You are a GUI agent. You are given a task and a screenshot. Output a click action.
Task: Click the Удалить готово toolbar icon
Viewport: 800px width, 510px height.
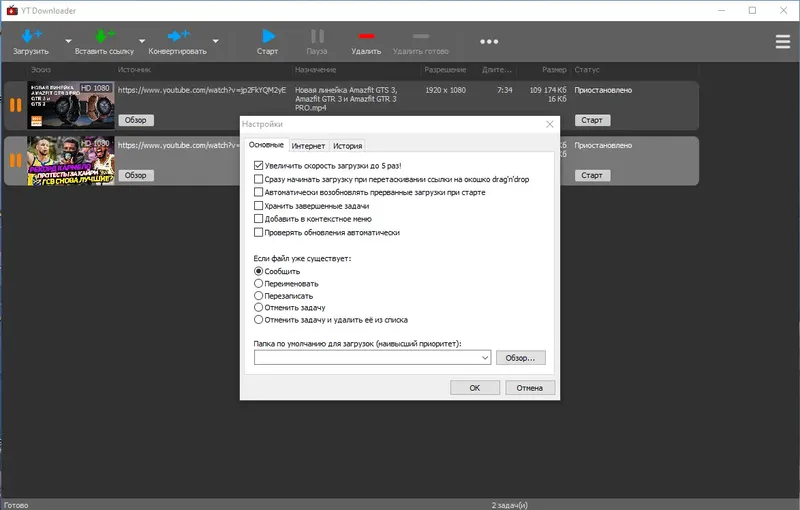421,36
